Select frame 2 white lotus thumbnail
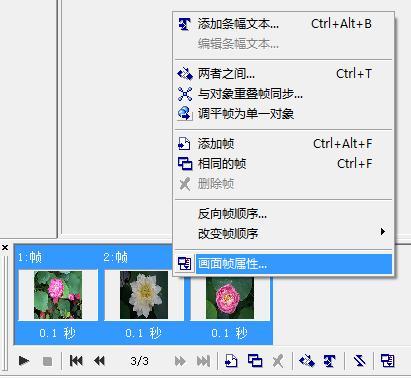 [x=144, y=295]
